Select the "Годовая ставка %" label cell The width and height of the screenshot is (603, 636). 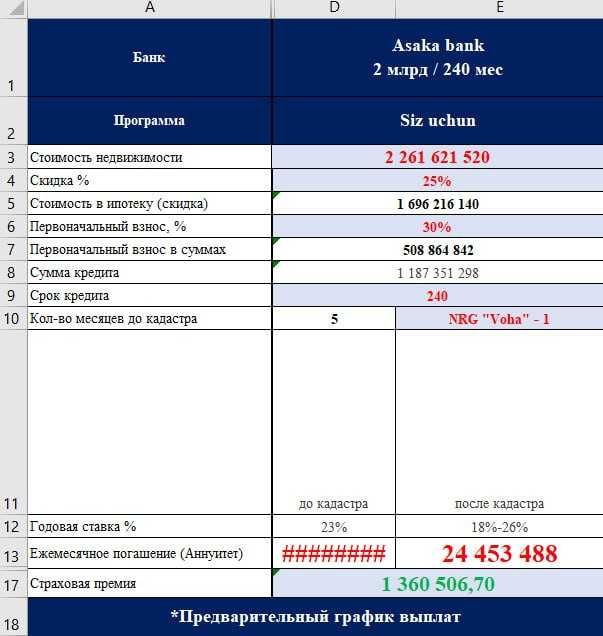coord(150,526)
